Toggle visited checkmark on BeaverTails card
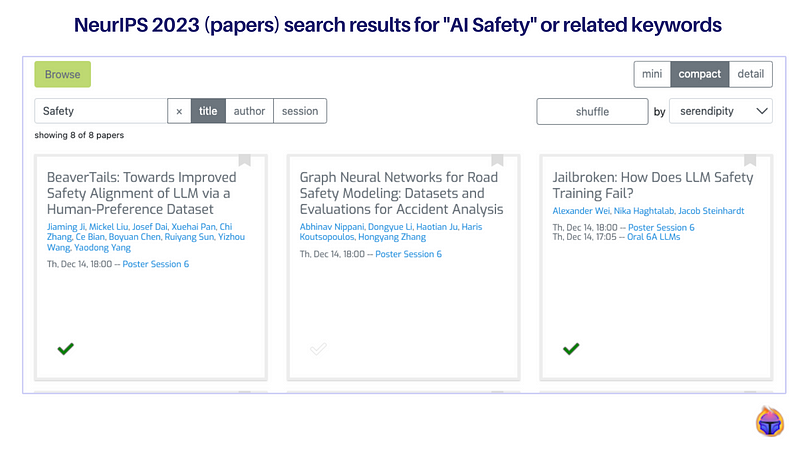The image size is (800, 450). coord(66,349)
